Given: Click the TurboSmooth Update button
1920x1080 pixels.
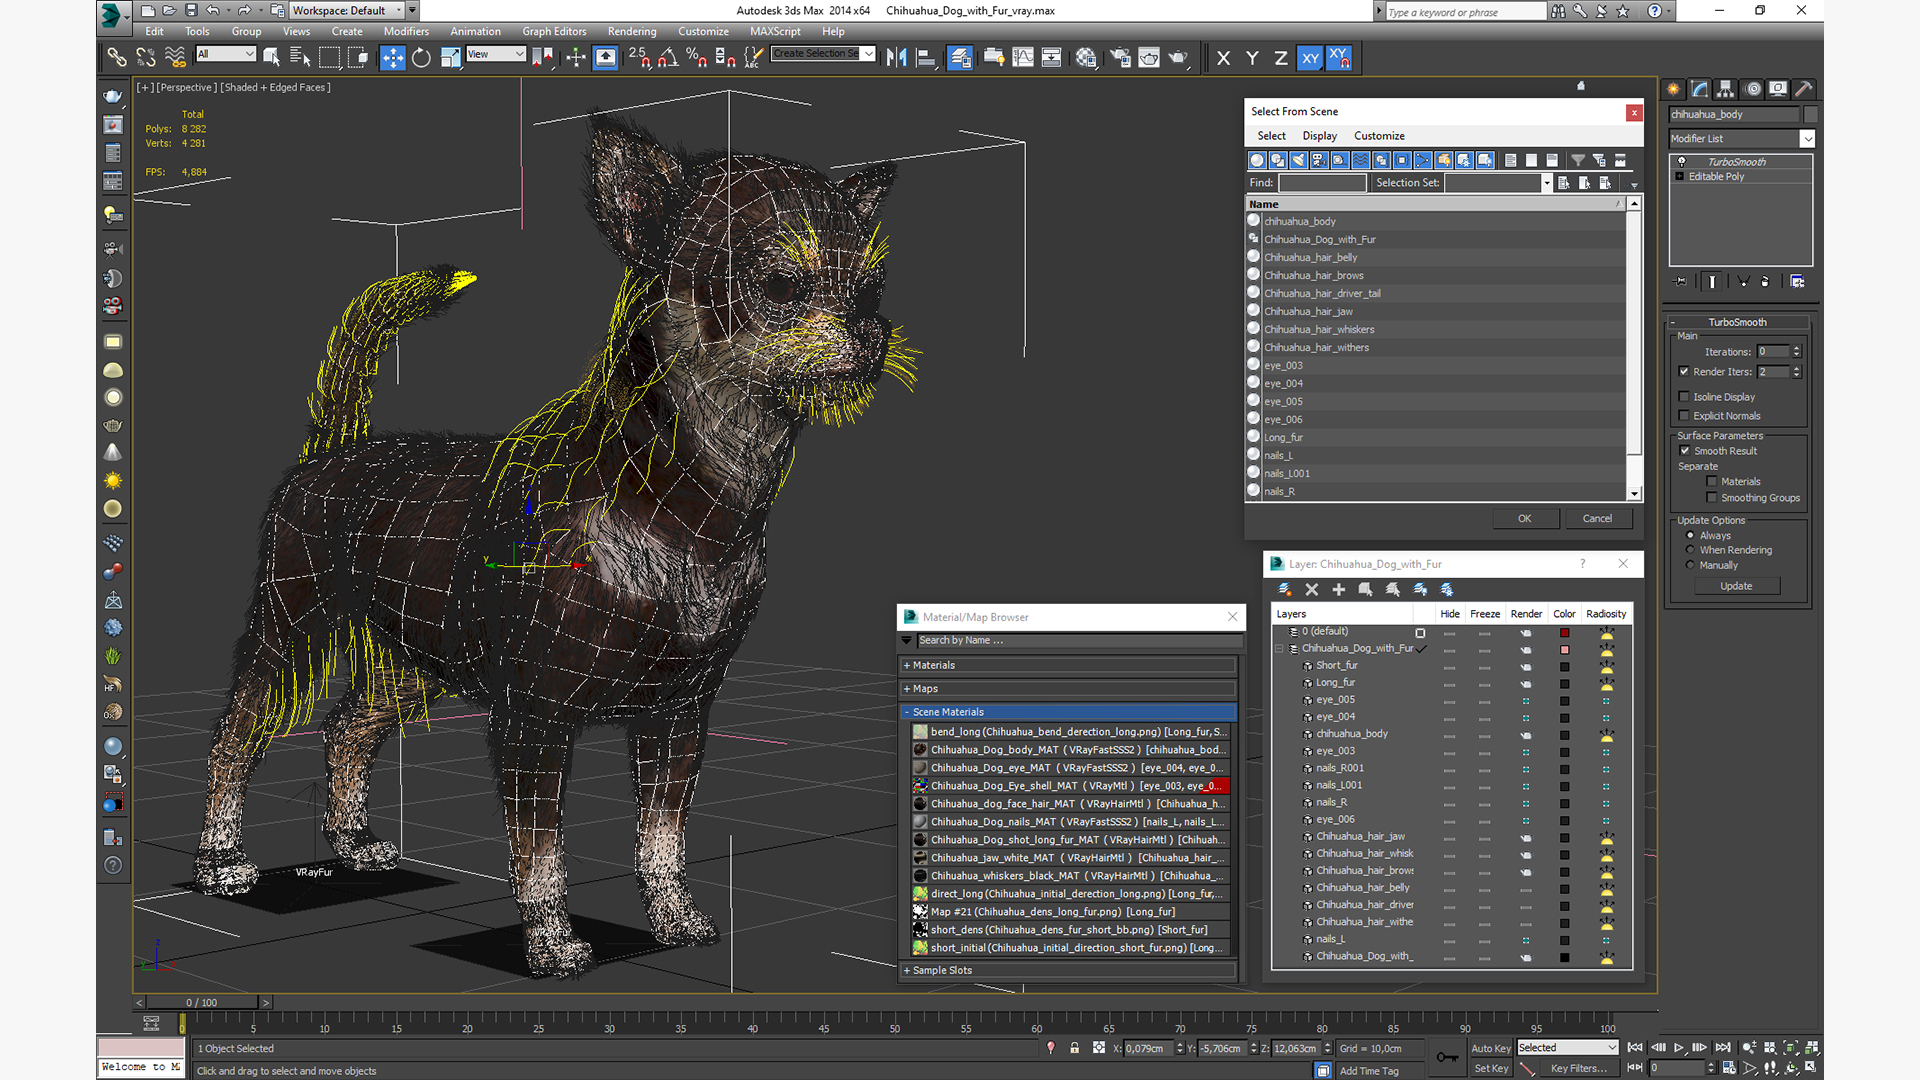Looking at the screenshot, I should tap(1736, 586).
